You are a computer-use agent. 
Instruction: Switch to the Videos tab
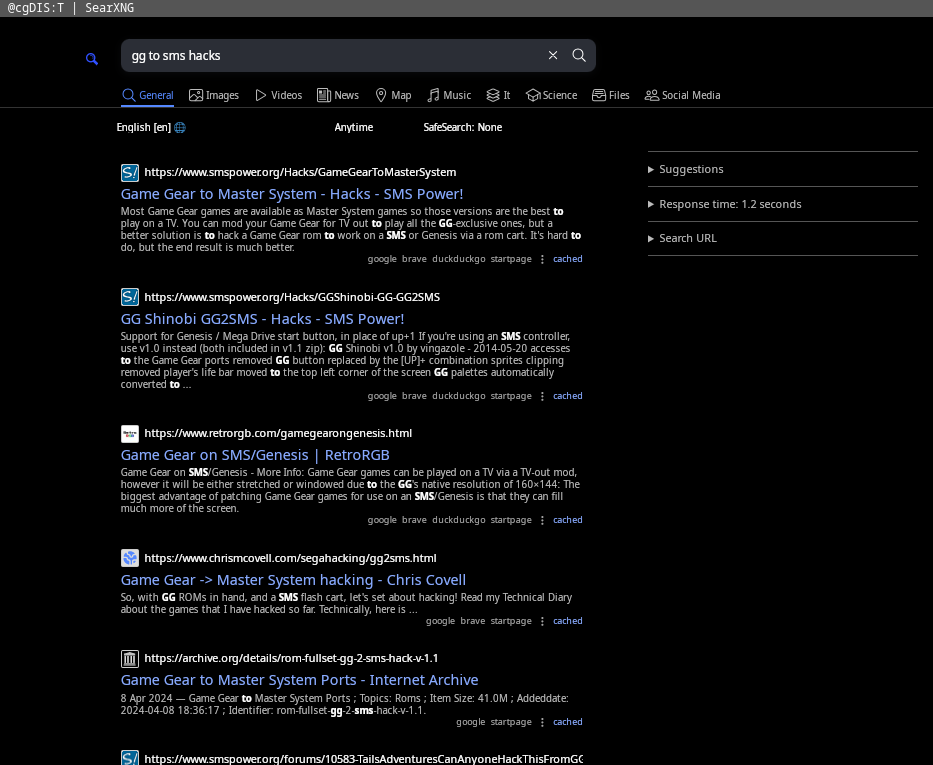278,95
